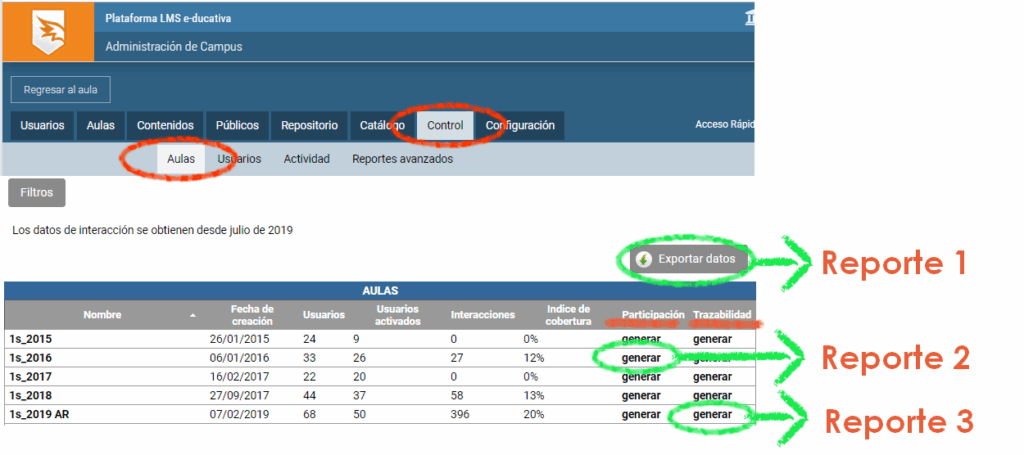Go to the Repositorio tab
Viewport: 1024px width, 455px height.
(x=309, y=126)
